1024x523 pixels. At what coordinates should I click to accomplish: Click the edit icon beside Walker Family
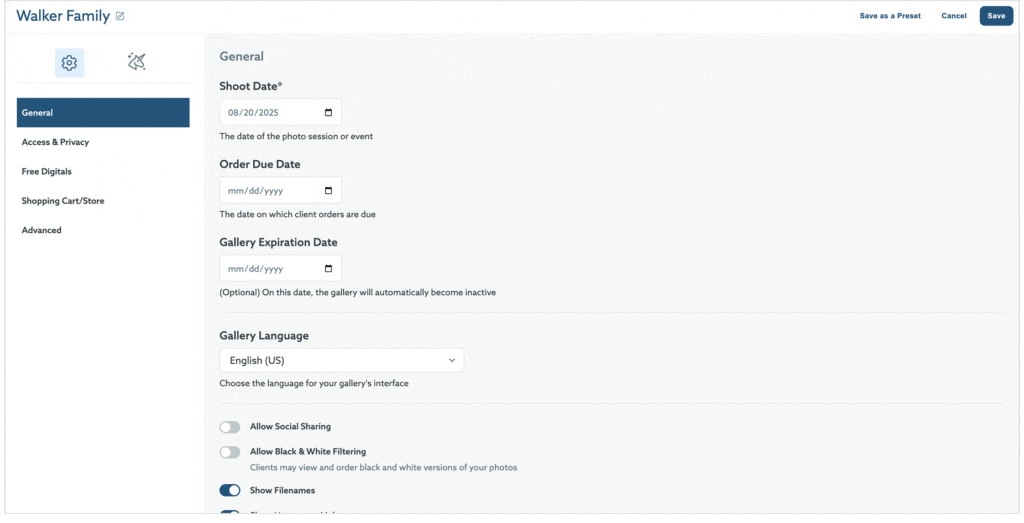tap(121, 16)
